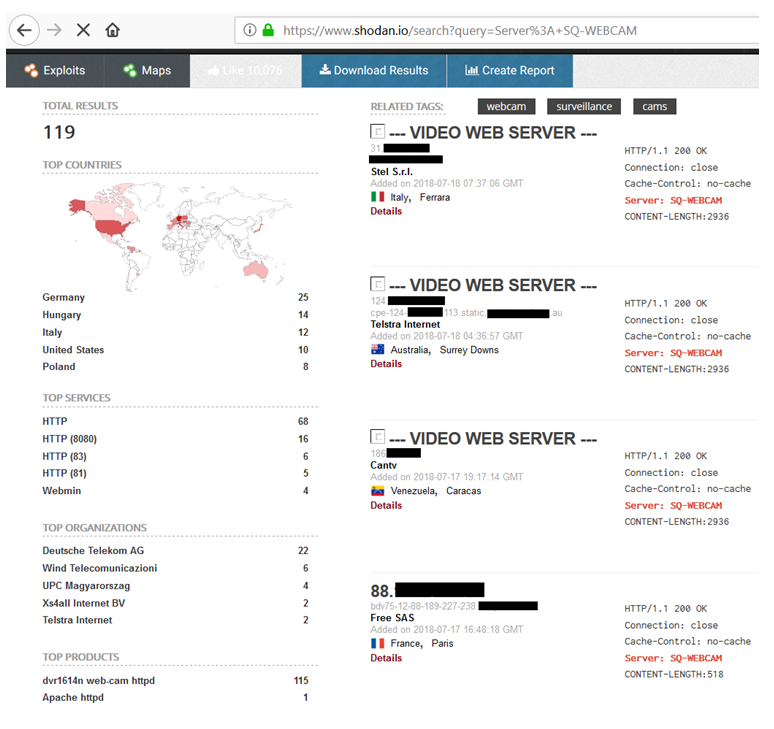Click Create Report button
Viewport: 774px width, 729px height.
click(510, 71)
